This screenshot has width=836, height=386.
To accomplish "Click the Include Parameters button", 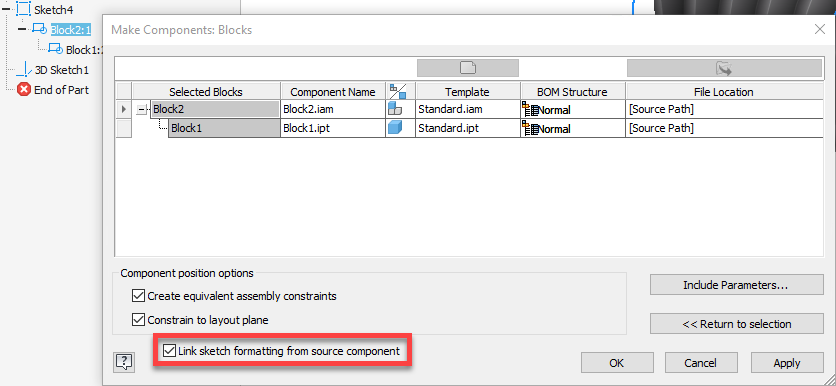I will [736, 285].
